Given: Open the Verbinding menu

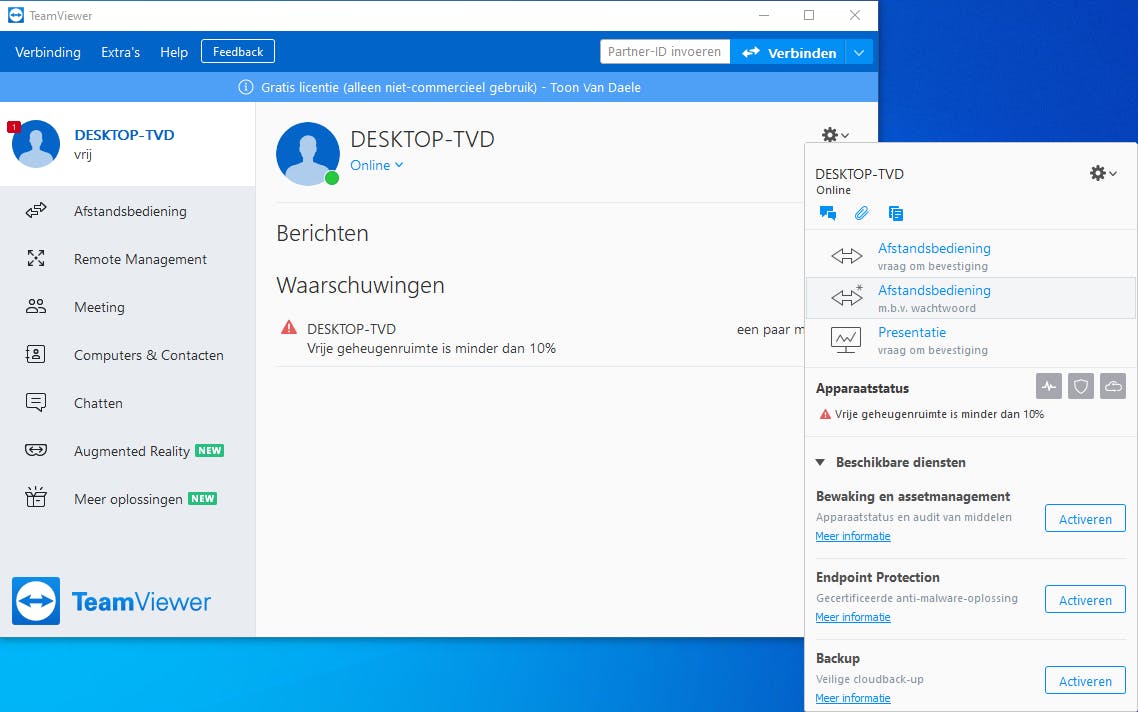Looking at the screenshot, I should [48, 52].
